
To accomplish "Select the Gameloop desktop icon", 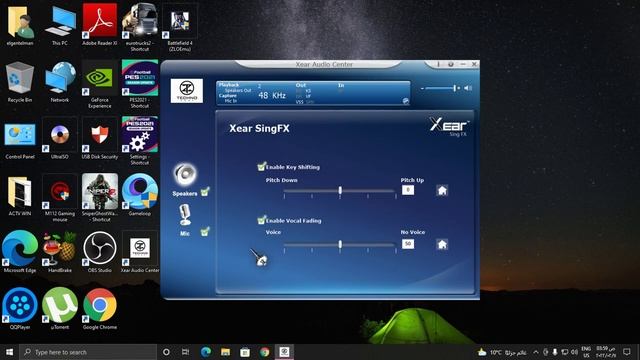I will (140, 195).
